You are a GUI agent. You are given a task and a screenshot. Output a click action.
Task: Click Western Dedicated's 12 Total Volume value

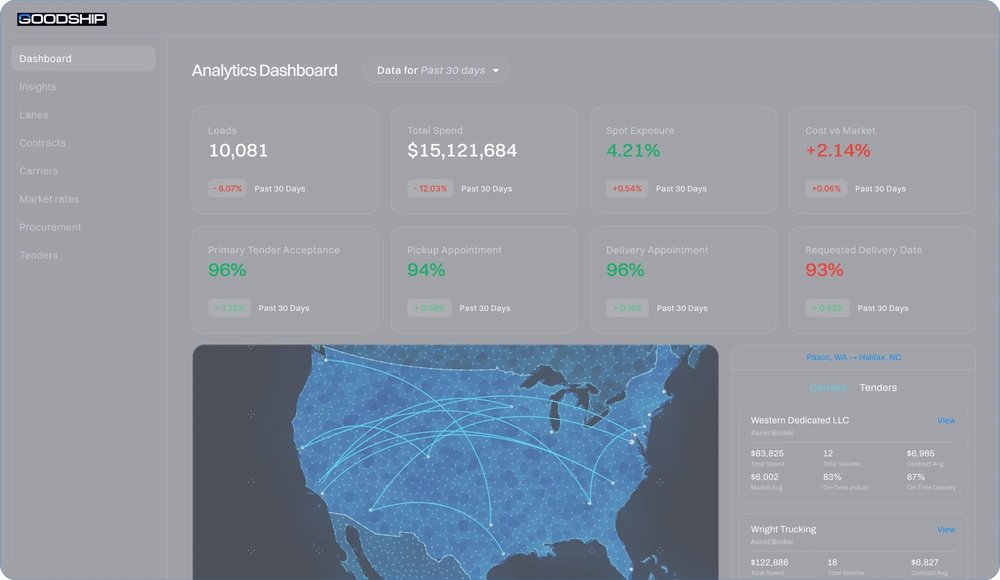coord(828,454)
